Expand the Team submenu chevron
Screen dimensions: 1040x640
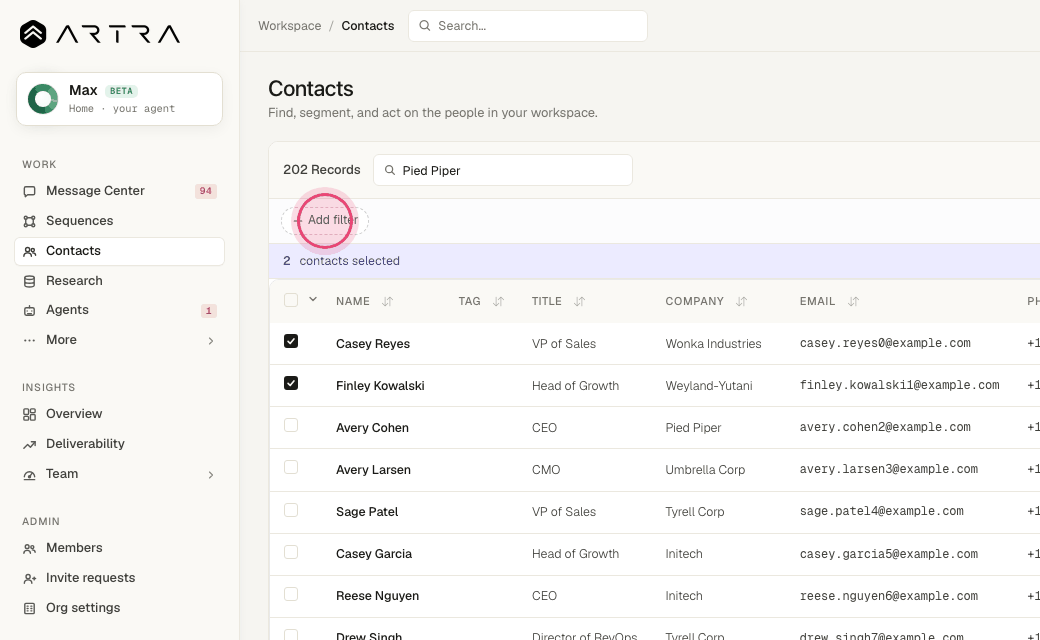pos(211,475)
